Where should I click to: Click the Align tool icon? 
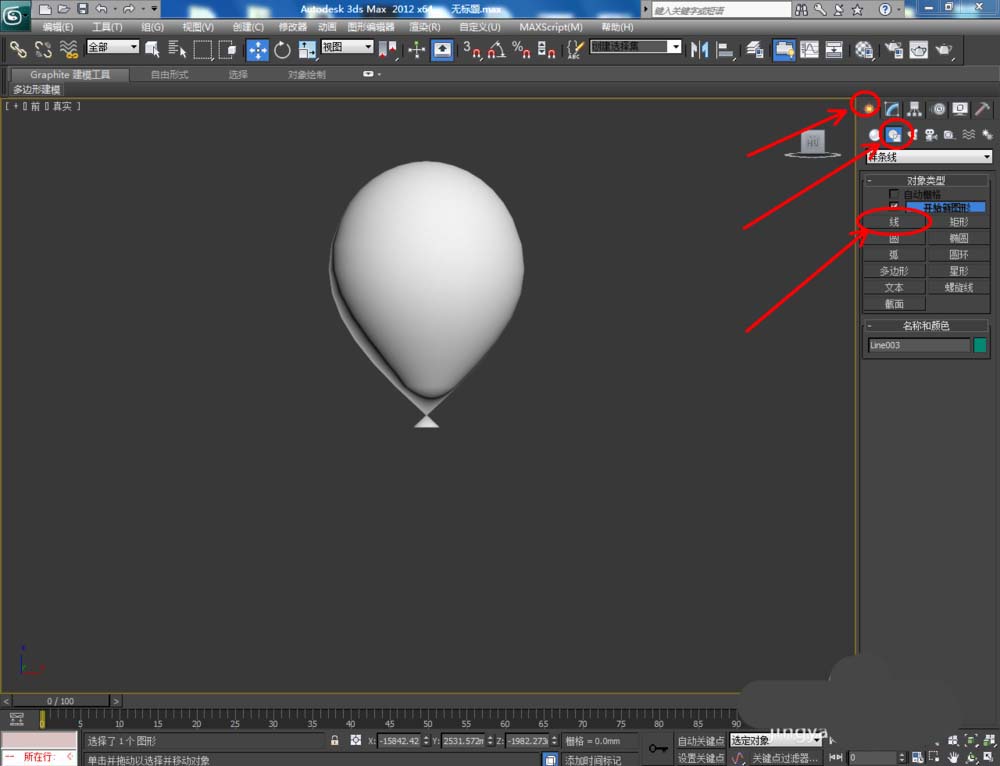[725, 49]
